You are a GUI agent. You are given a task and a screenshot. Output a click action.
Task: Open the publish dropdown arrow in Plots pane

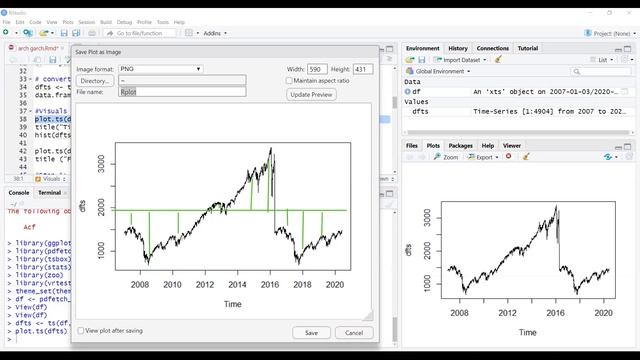tap(616, 157)
